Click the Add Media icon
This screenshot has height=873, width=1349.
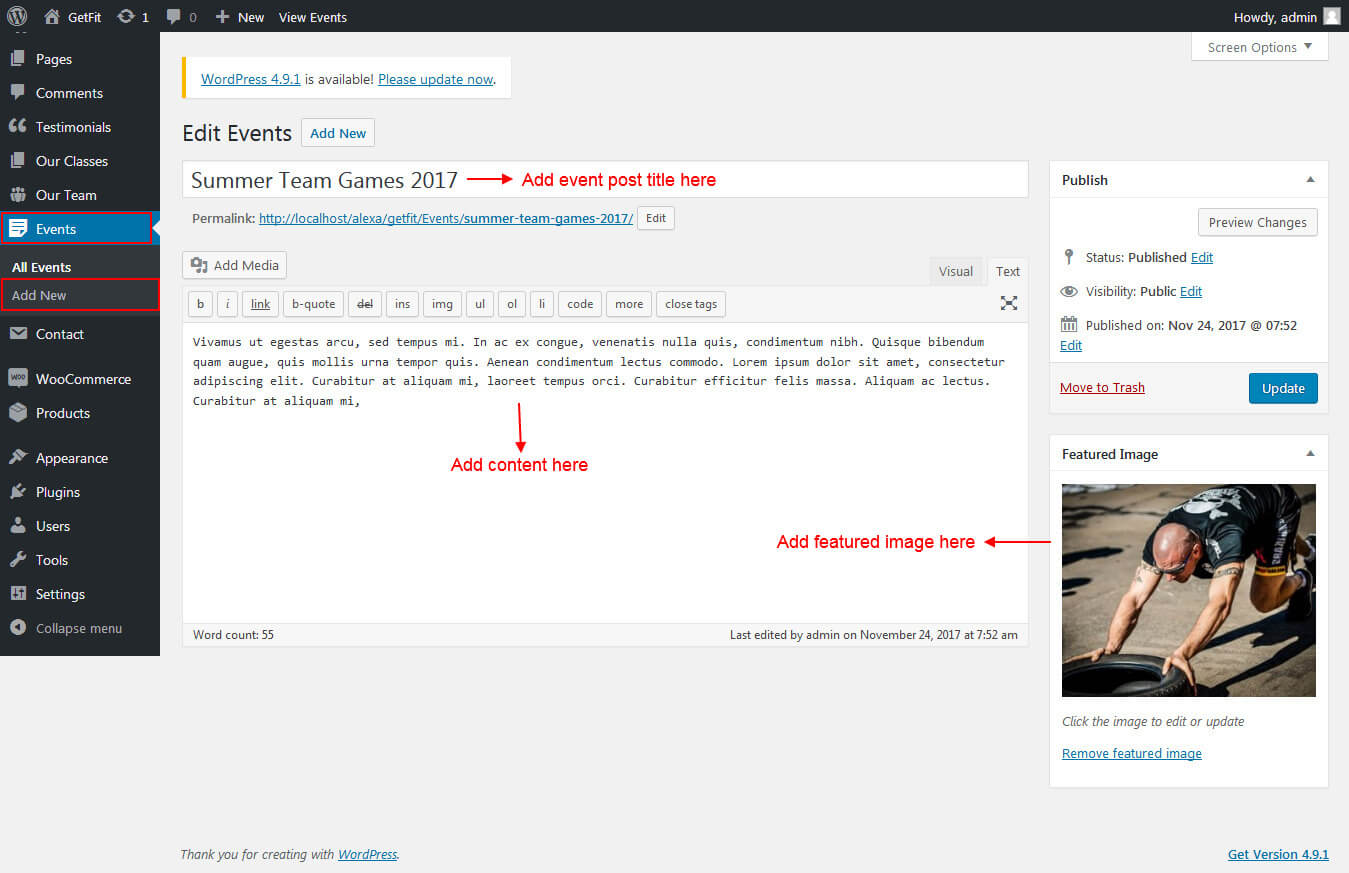pyautogui.click(x=199, y=265)
